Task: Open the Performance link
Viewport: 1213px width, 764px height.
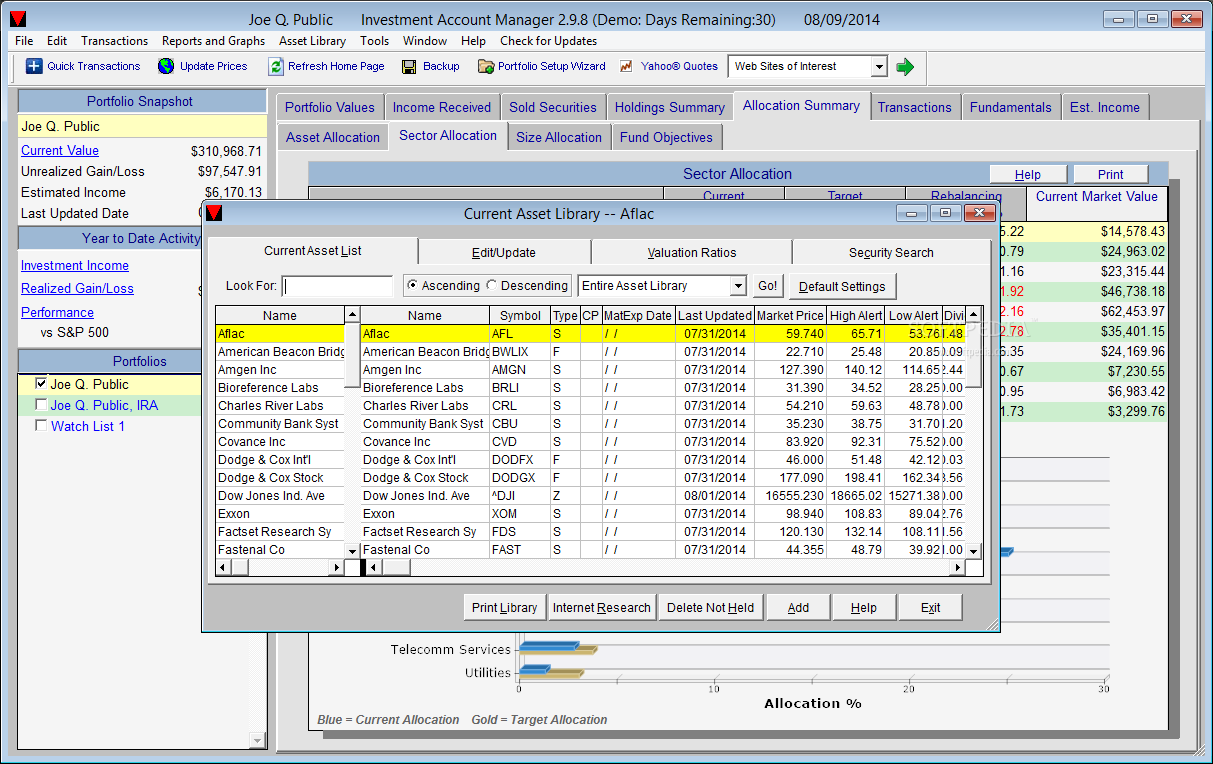Action: [57, 312]
